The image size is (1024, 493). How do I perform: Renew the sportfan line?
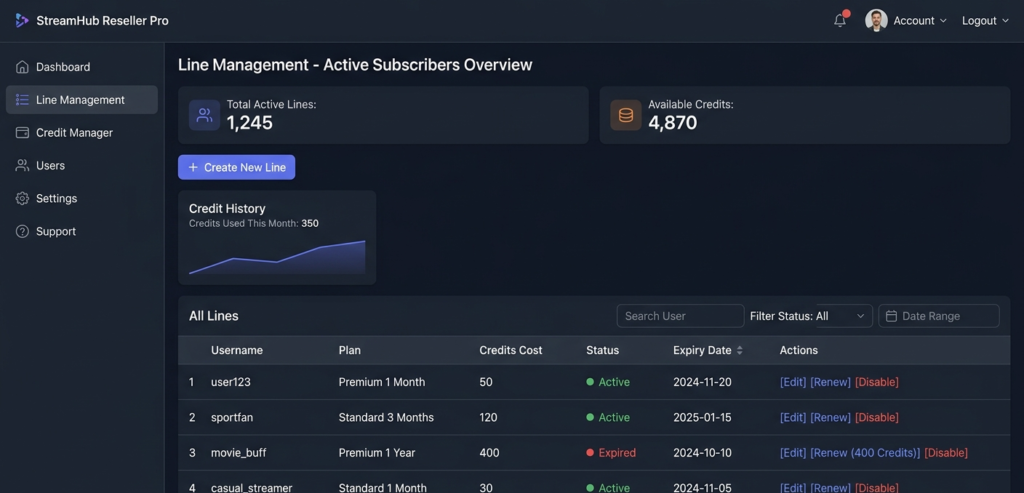(831, 417)
